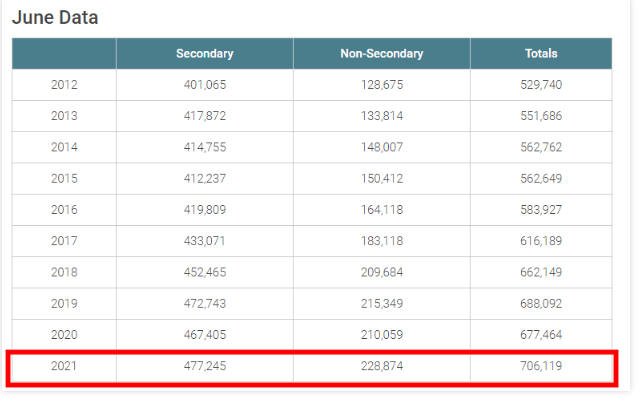Click Non-Secondary value 133,814

pyautogui.click(x=382, y=116)
